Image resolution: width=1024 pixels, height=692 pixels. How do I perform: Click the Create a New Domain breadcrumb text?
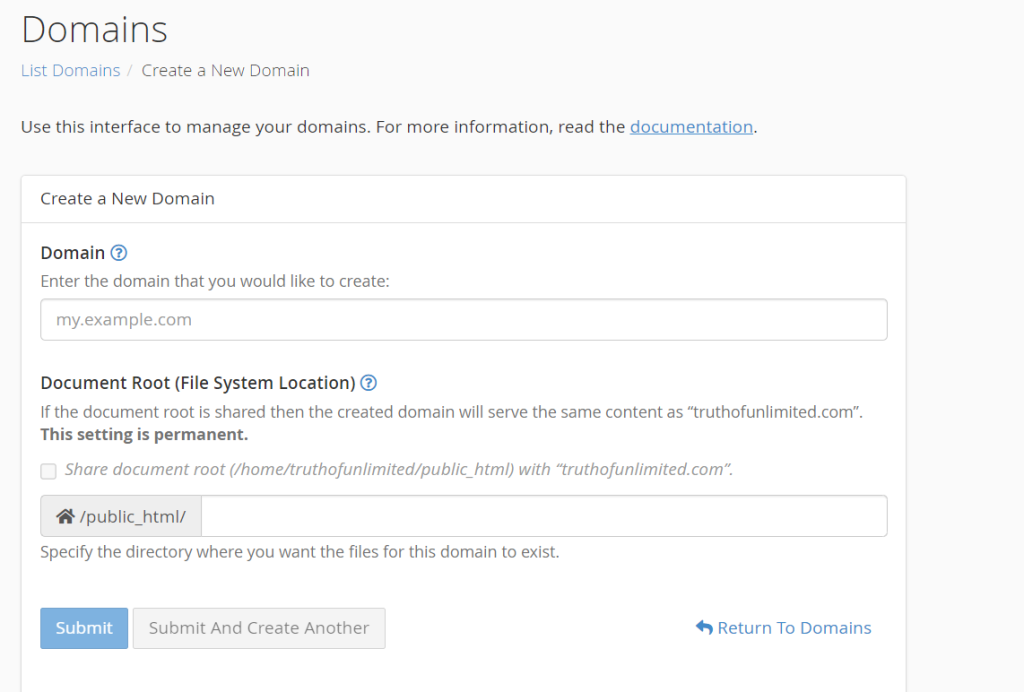point(225,71)
